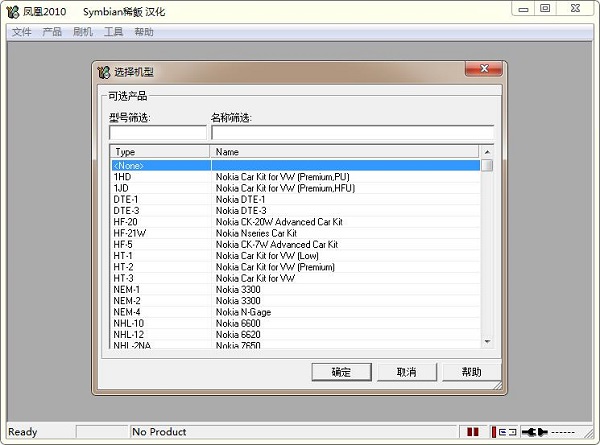The width and height of the screenshot is (600, 445).
Task: Click the connection plug status icon
Action: (535, 432)
